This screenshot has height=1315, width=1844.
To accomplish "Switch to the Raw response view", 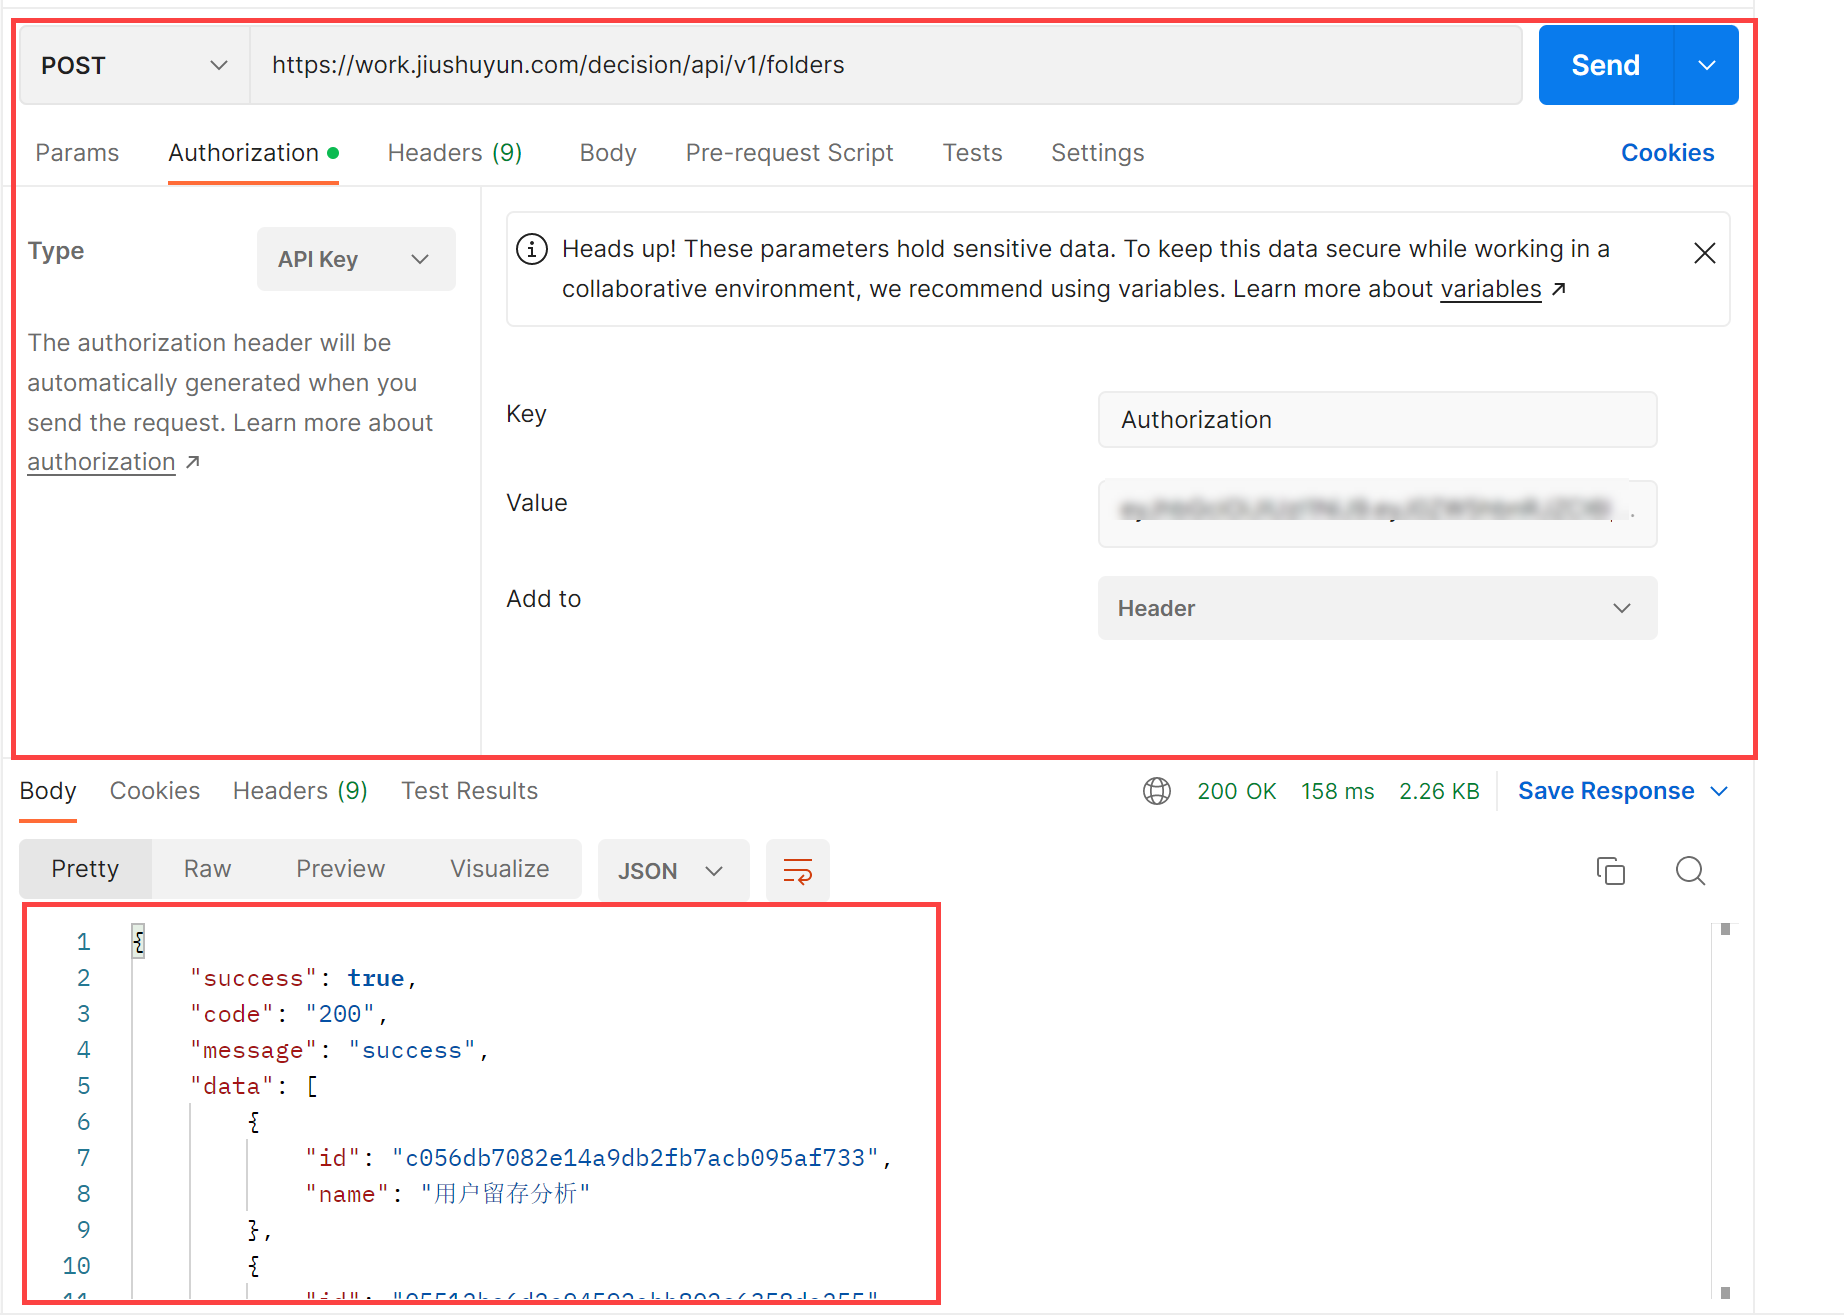I will click(207, 869).
